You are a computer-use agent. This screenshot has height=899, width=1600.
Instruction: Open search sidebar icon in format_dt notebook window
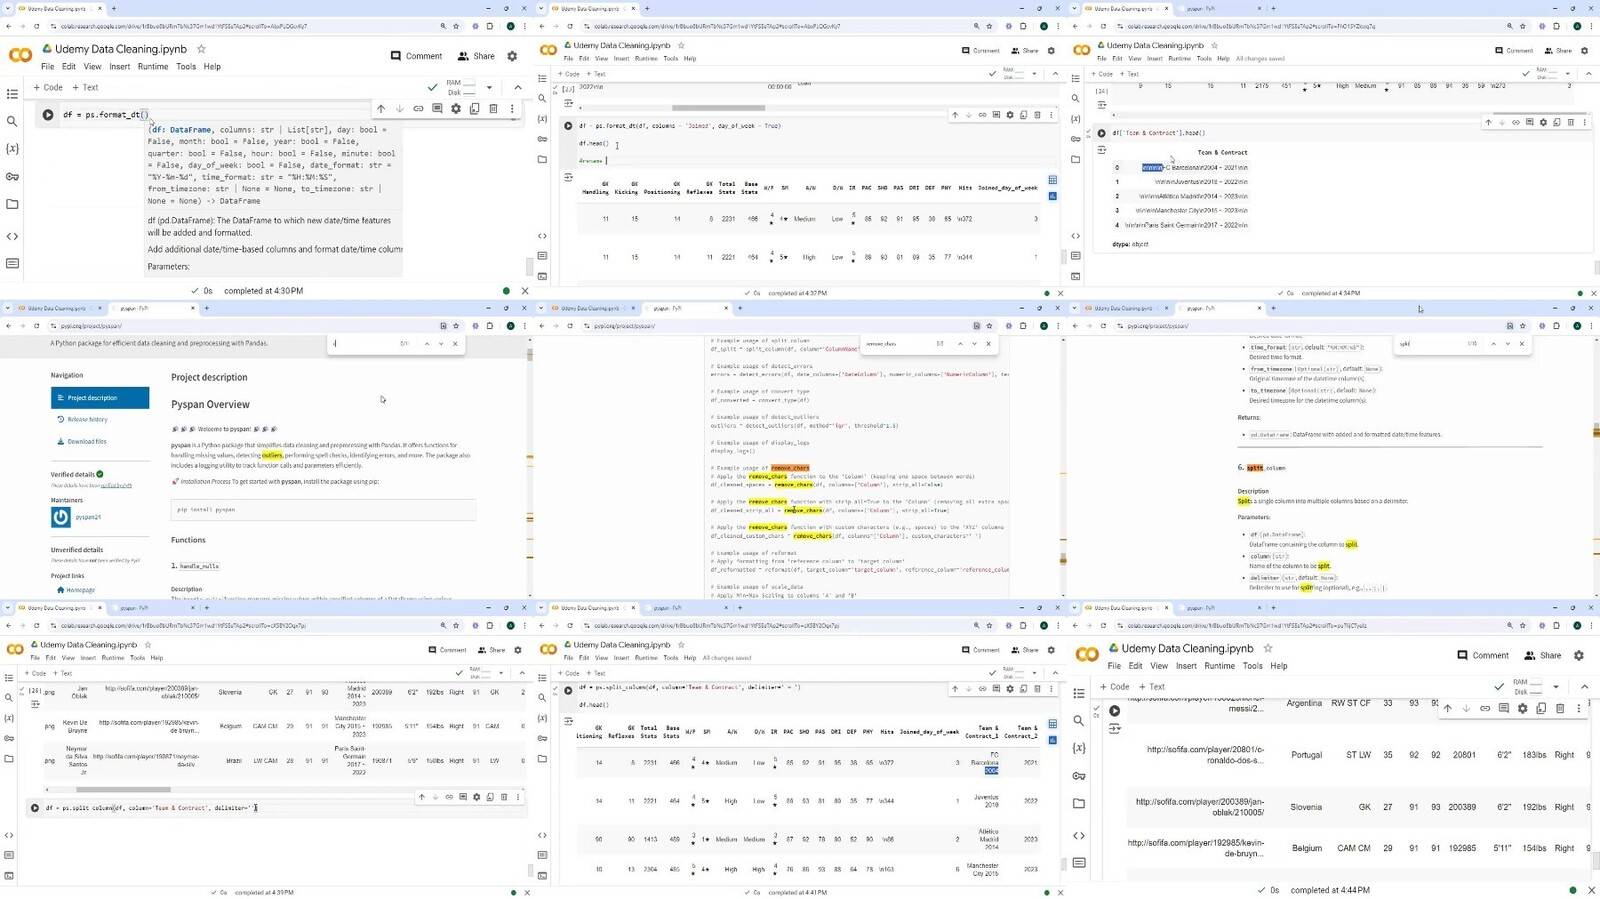pos(12,121)
